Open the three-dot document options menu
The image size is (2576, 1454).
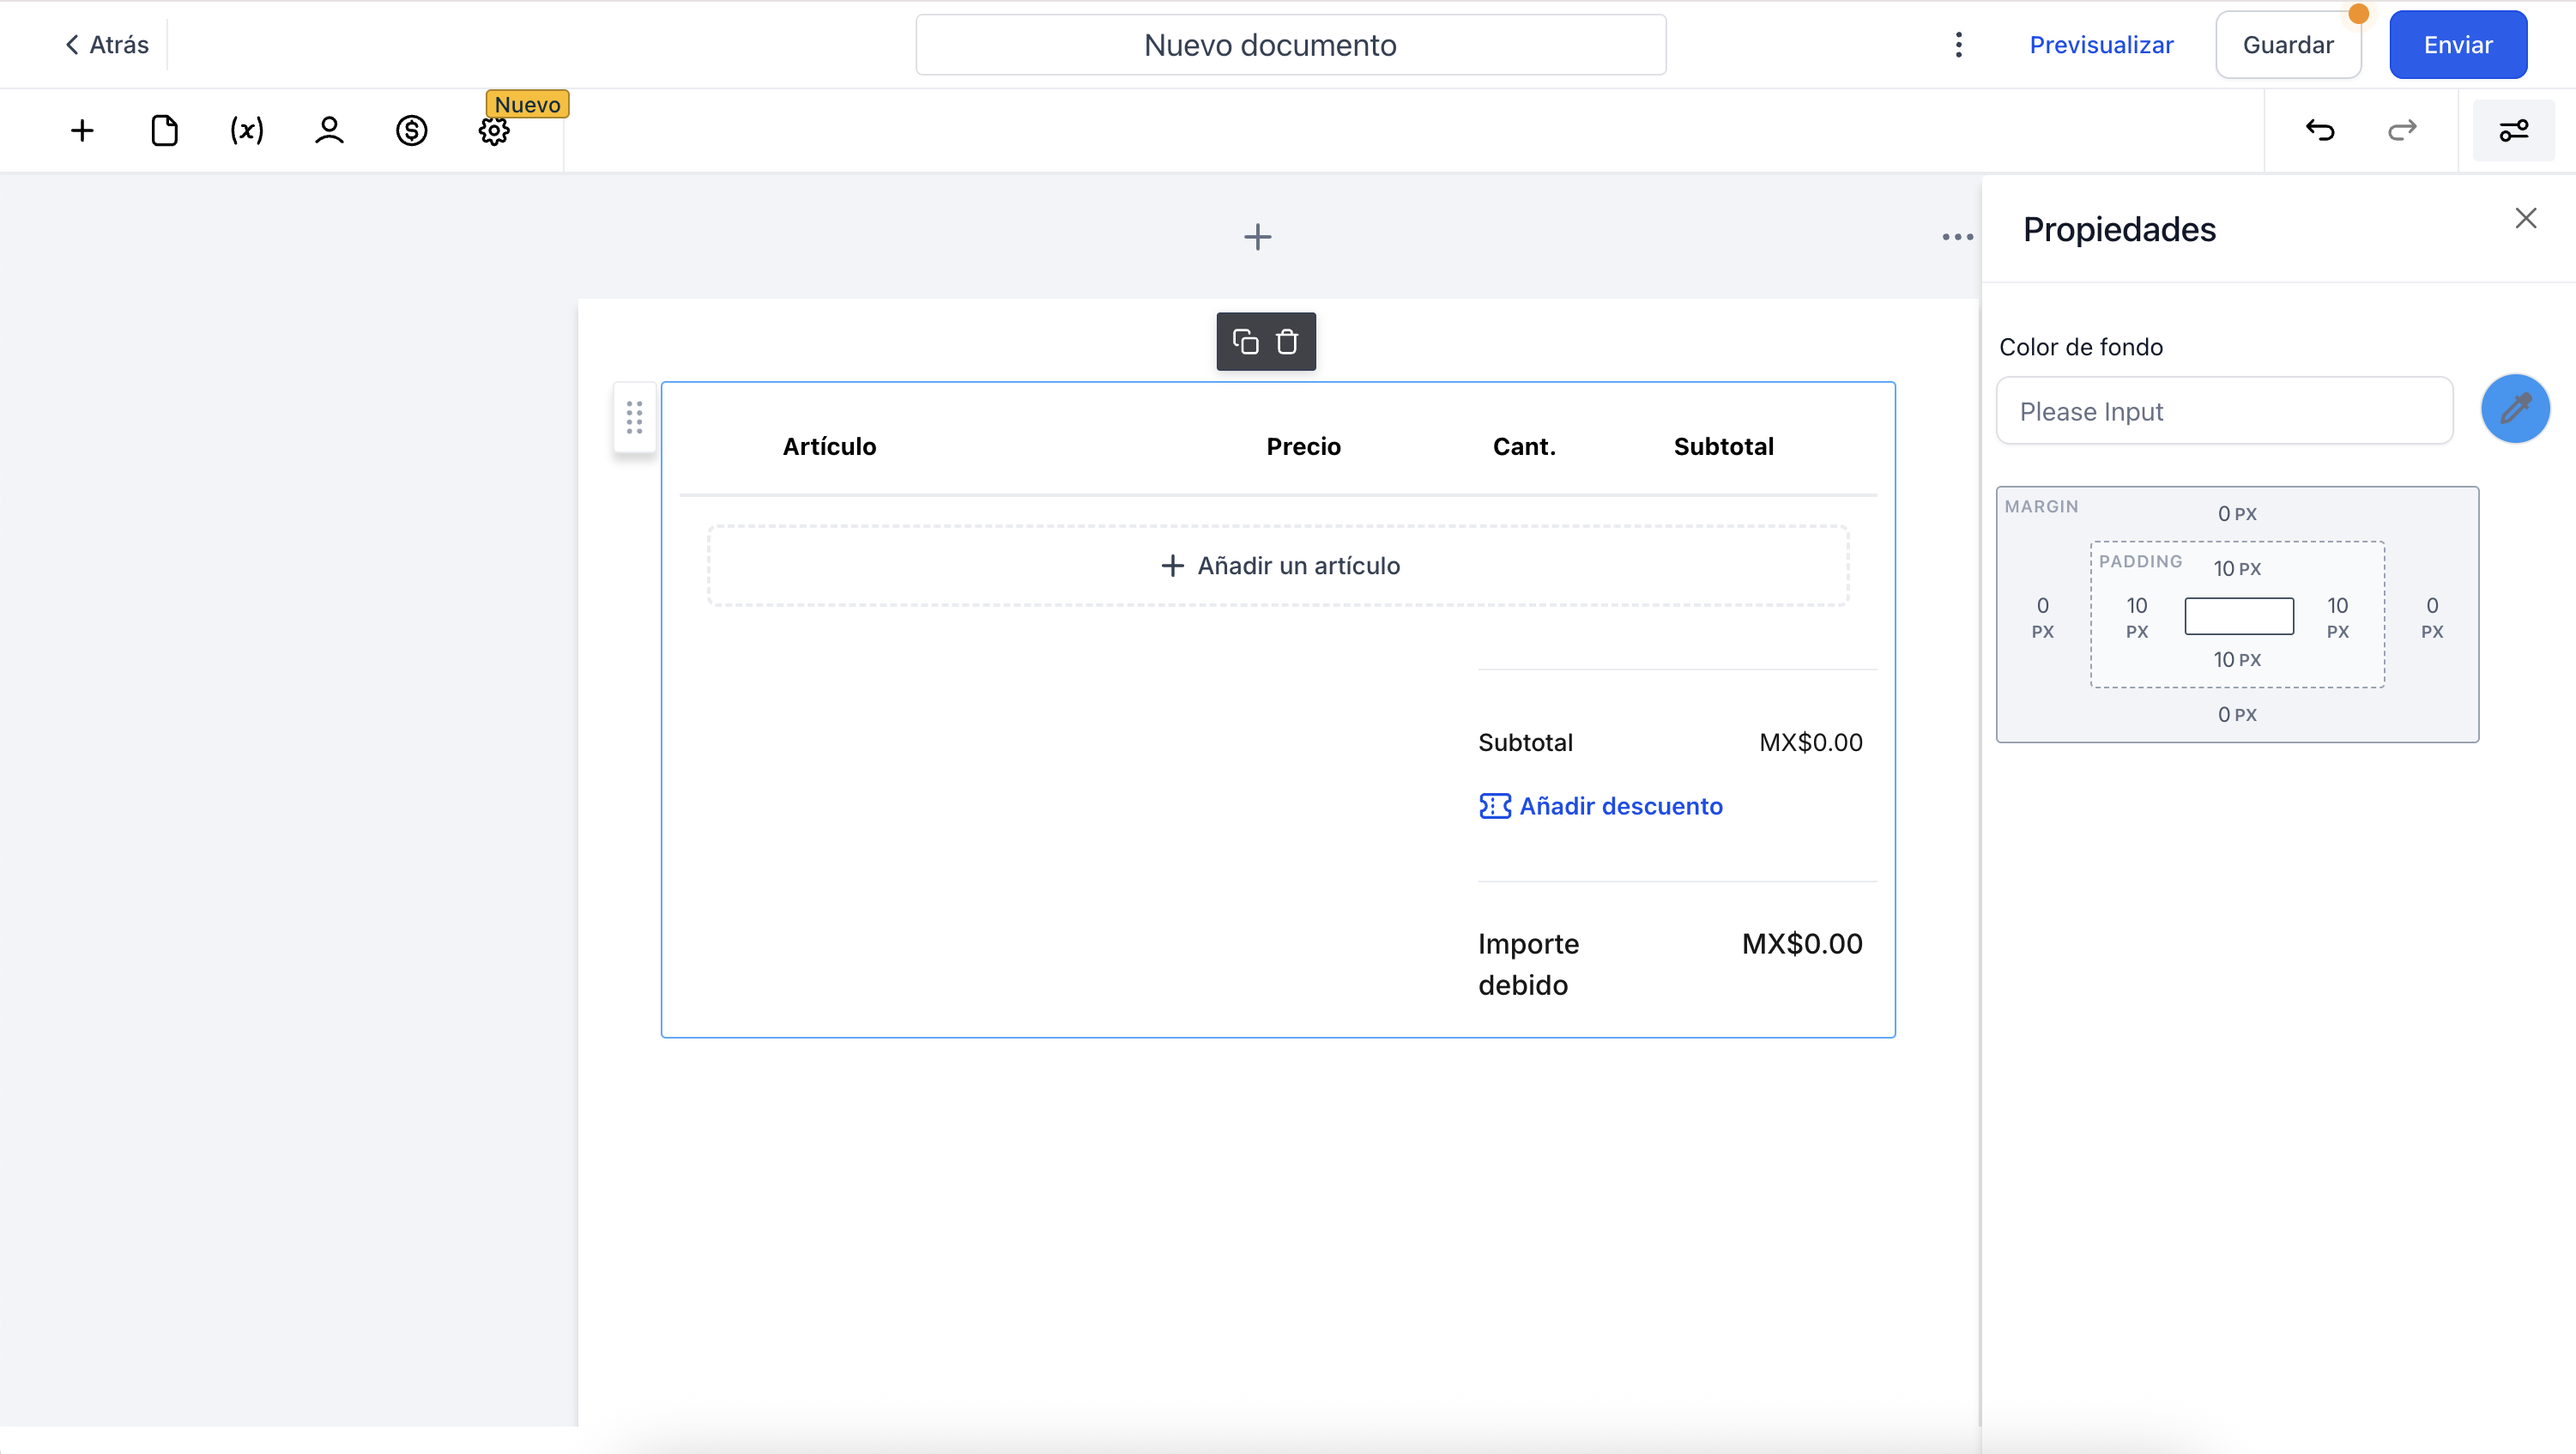point(1958,45)
